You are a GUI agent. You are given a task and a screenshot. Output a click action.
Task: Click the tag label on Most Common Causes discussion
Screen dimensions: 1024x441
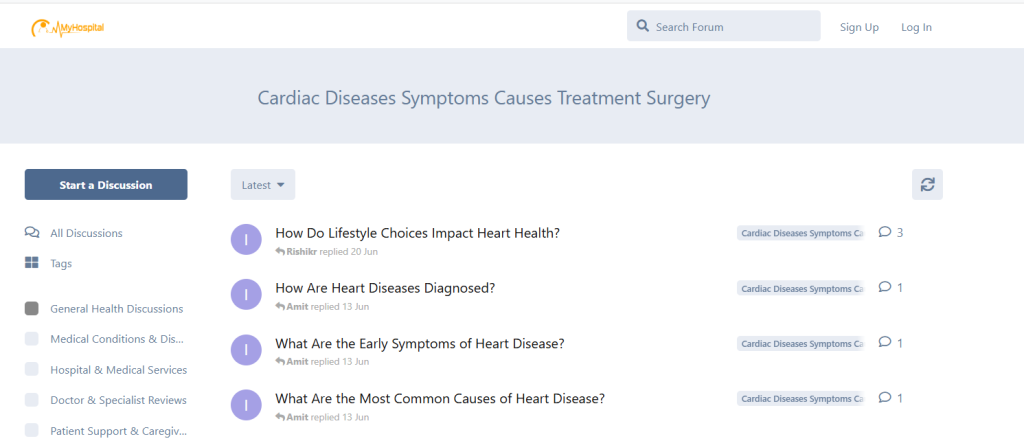point(800,398)
